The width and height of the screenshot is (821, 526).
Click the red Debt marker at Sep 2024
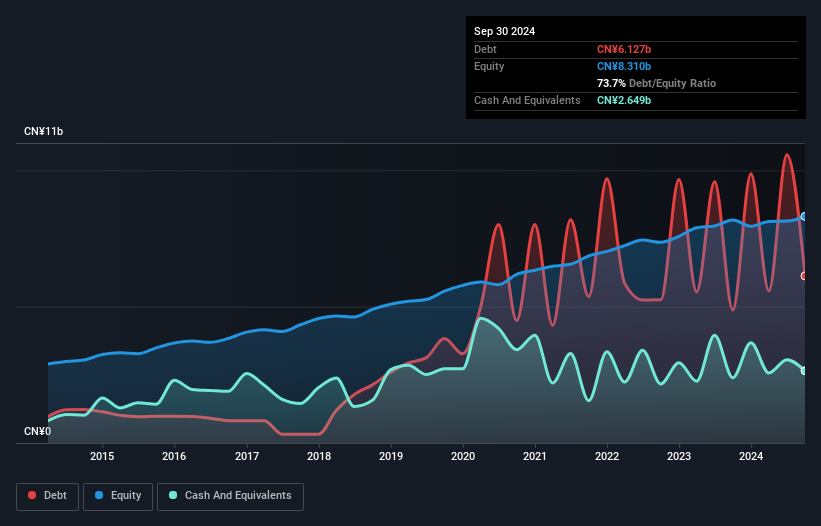pos(804,276)
